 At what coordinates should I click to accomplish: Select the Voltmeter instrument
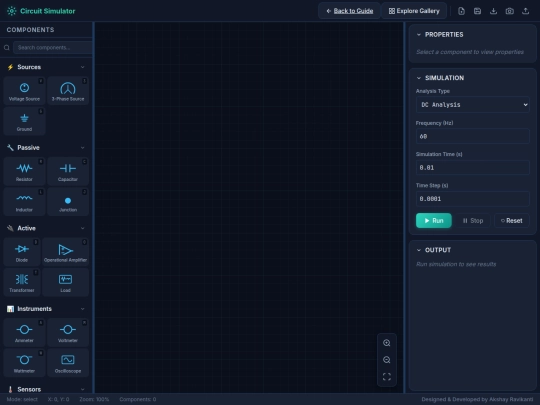tap(68, 332)
